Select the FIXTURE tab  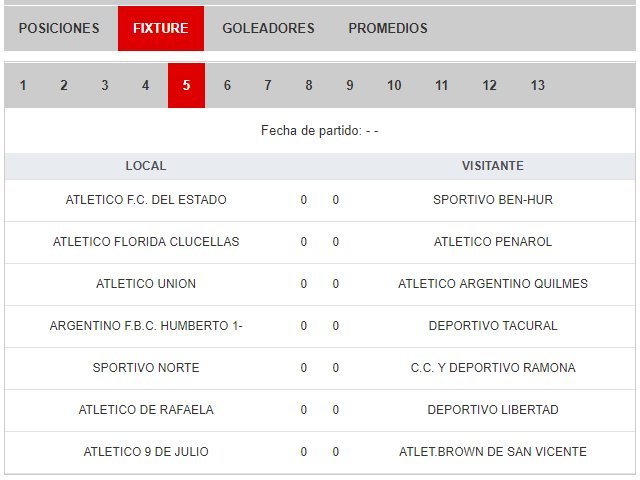(160, 28)
